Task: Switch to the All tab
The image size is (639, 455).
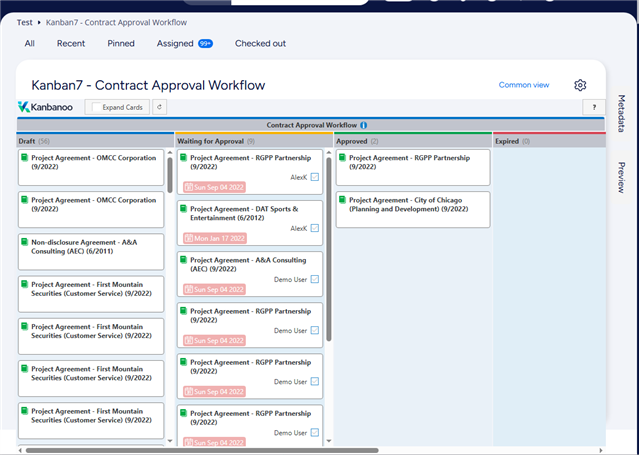Action: tap(29, 44)
